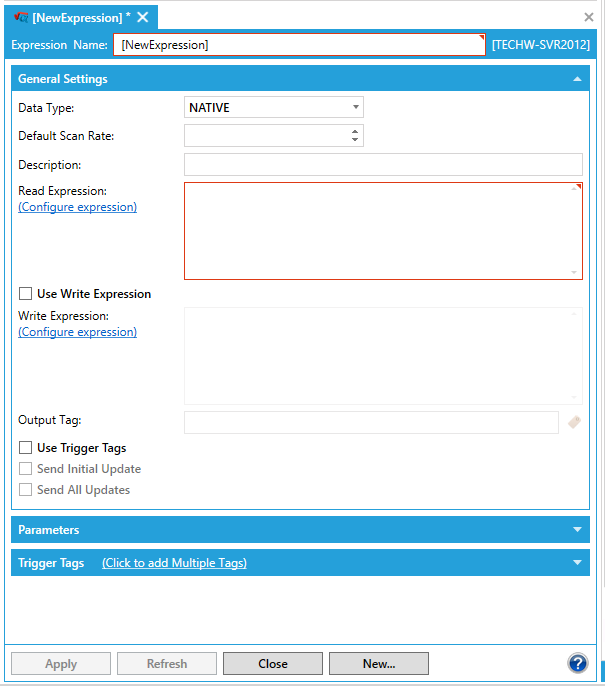Collapse the General Settings section
605x686 pixels.
(577, 79)
